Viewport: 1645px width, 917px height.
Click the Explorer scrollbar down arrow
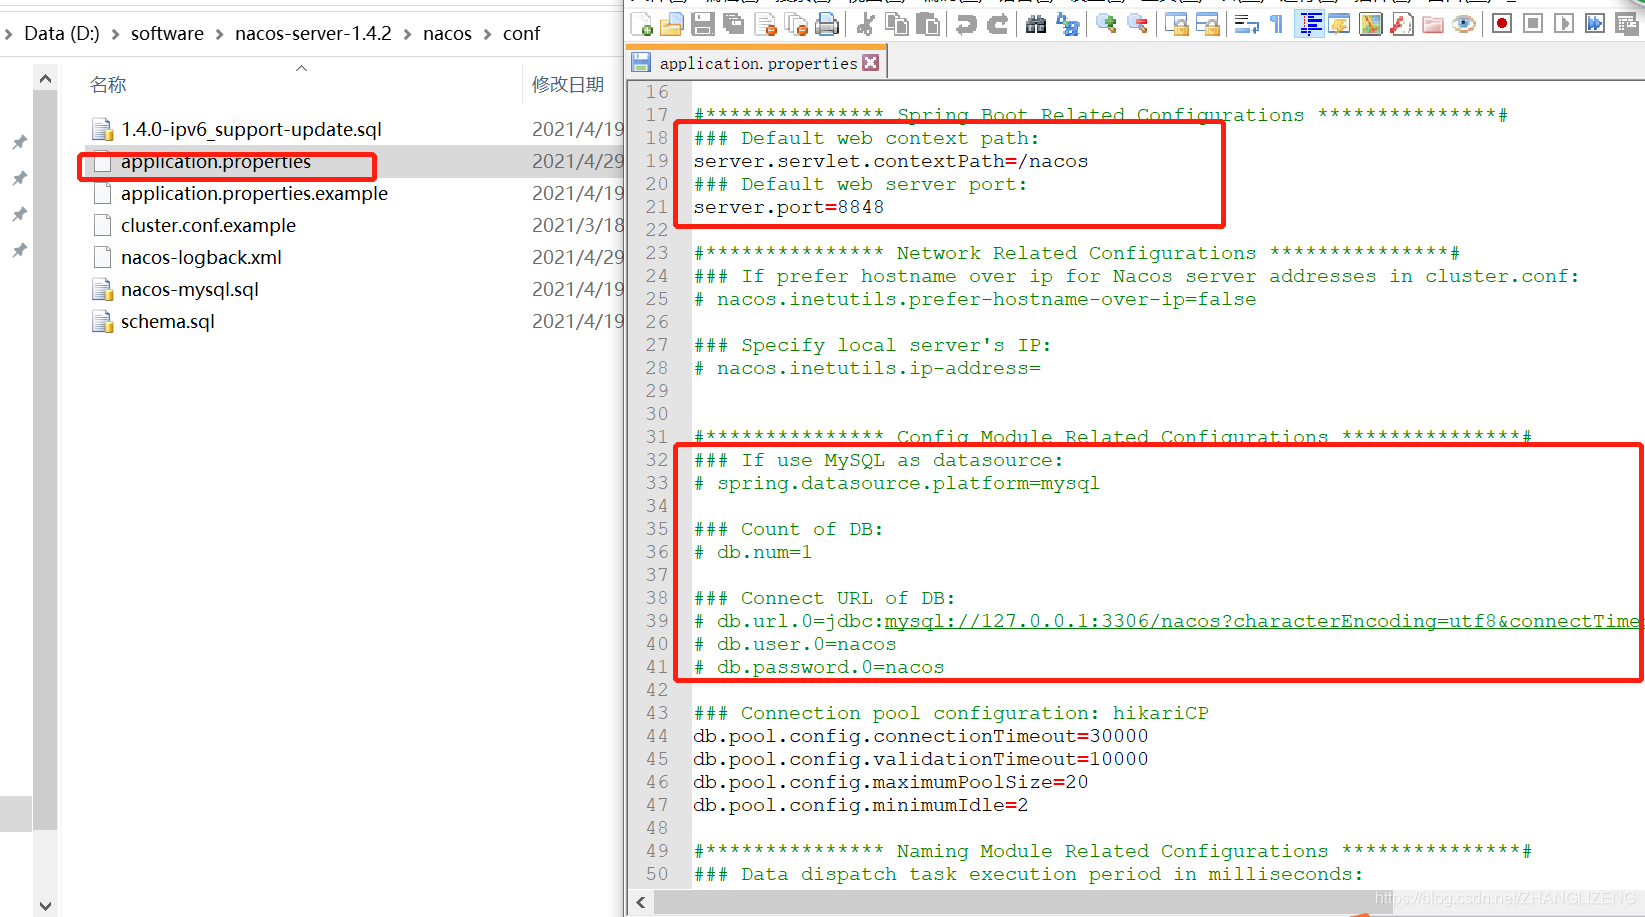pos(45,905)
